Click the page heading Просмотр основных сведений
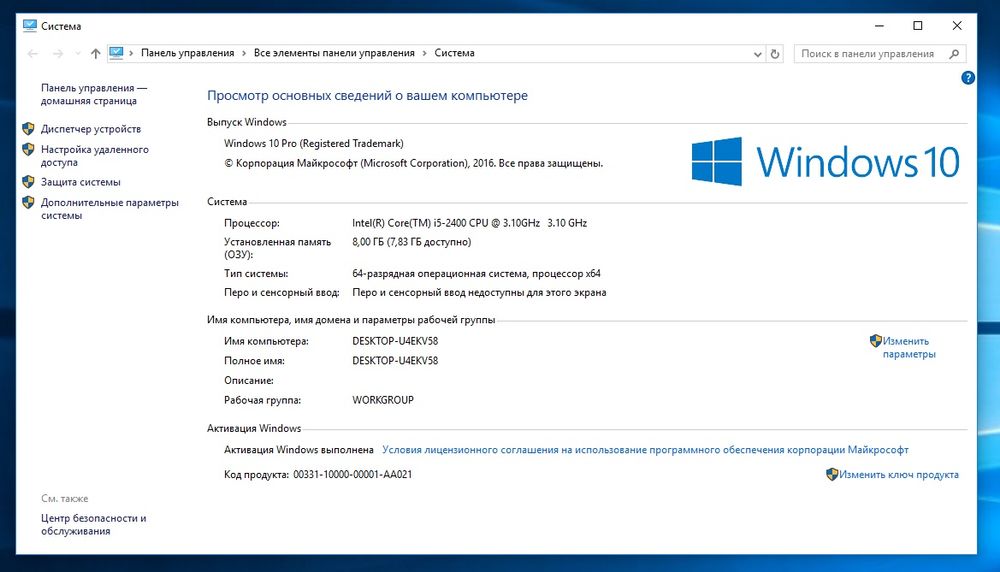 coord(367,96)
